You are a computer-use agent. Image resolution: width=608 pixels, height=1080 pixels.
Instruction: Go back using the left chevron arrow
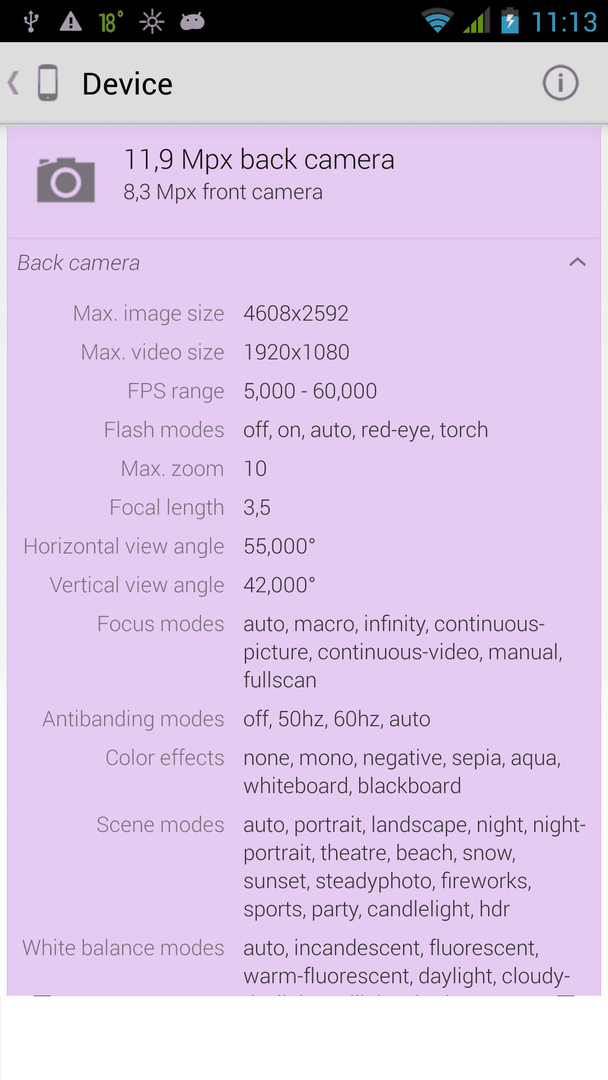pos(13,83)
